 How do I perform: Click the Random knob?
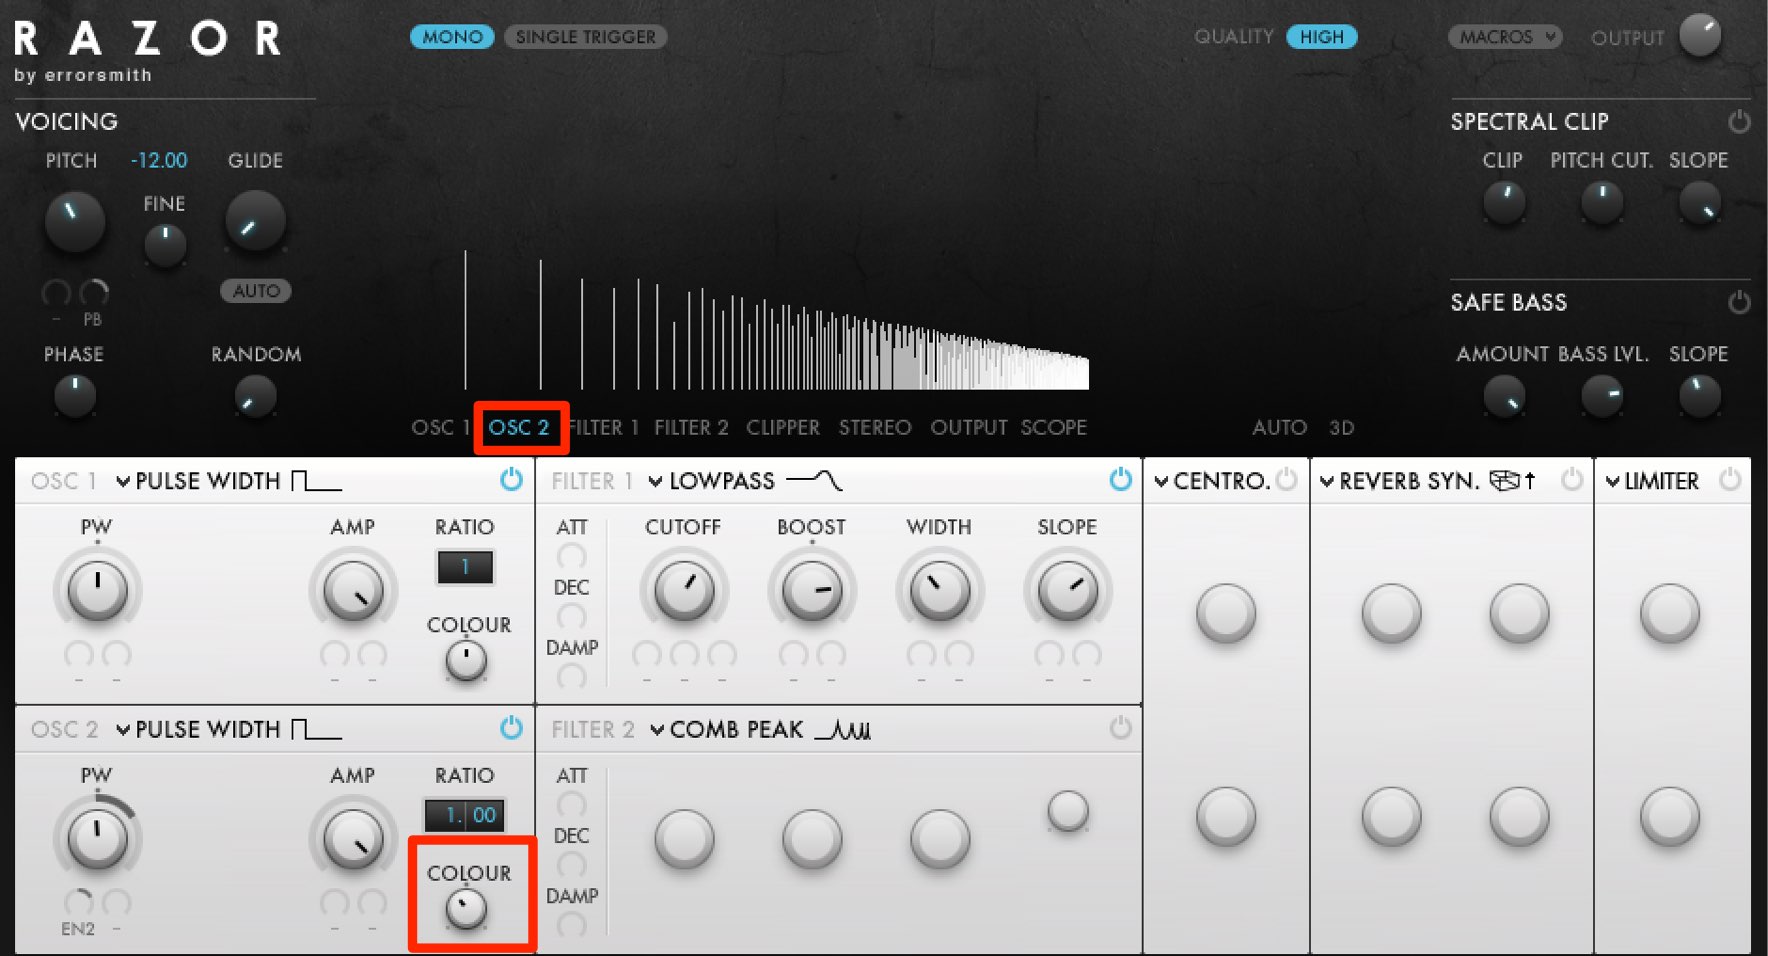point(255,396)
